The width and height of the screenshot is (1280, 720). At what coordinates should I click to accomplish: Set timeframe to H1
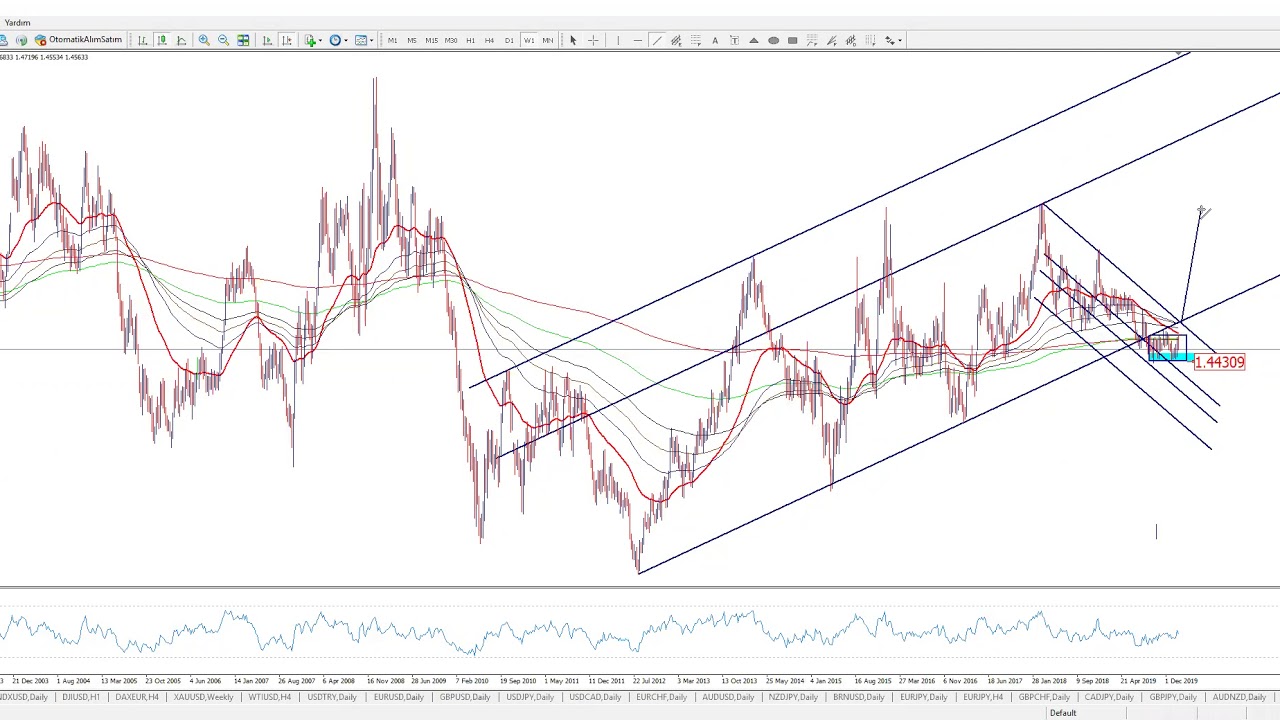470,40
